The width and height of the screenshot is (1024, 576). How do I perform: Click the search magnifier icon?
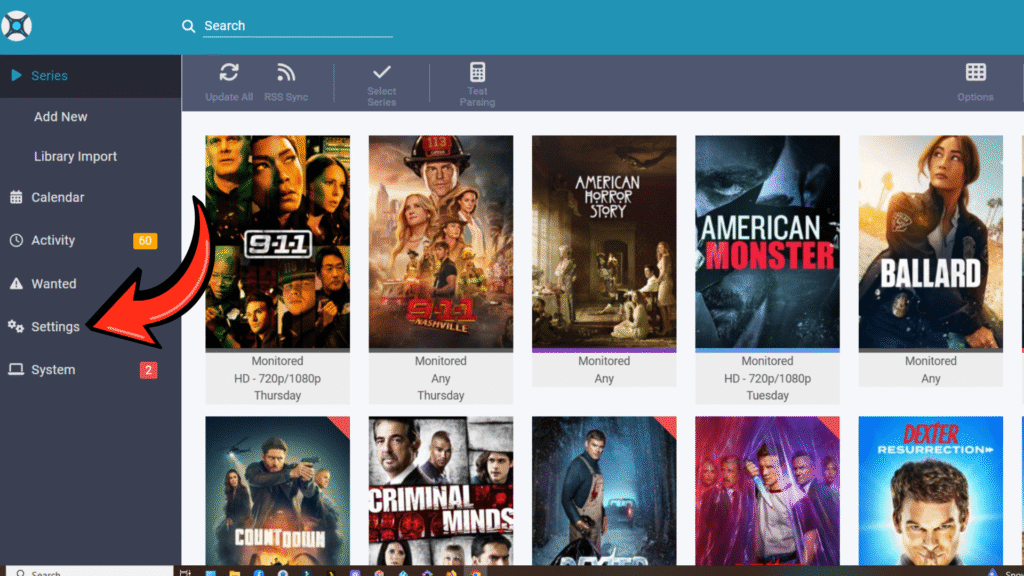point(189,27)
